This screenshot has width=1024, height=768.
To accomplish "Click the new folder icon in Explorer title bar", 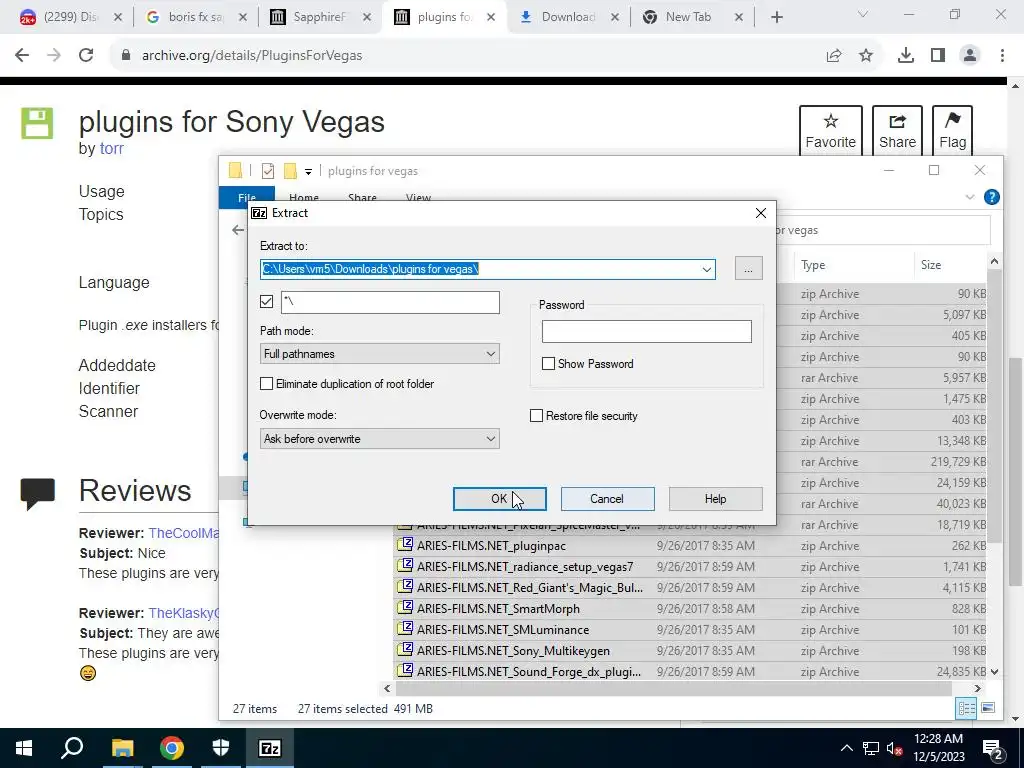I will pyautogui.click(x=290, y=171).
